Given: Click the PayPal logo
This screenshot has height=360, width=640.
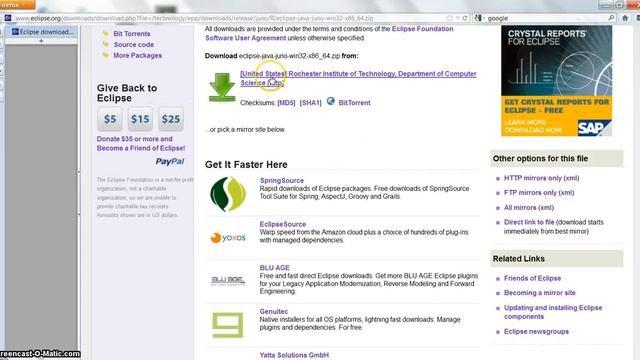Looking at the screenshot, I should click(170, 161).
